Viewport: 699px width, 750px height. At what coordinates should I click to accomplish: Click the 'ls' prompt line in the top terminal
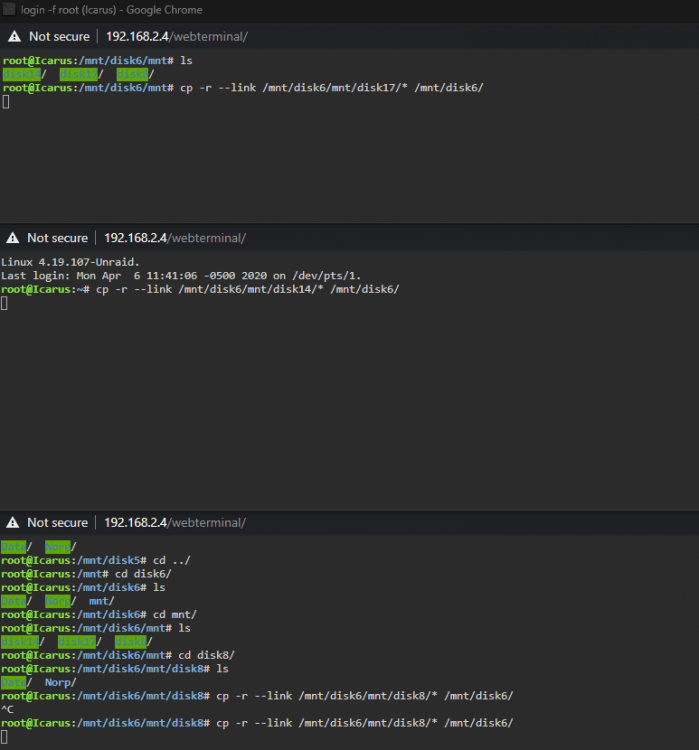point(98,60)
